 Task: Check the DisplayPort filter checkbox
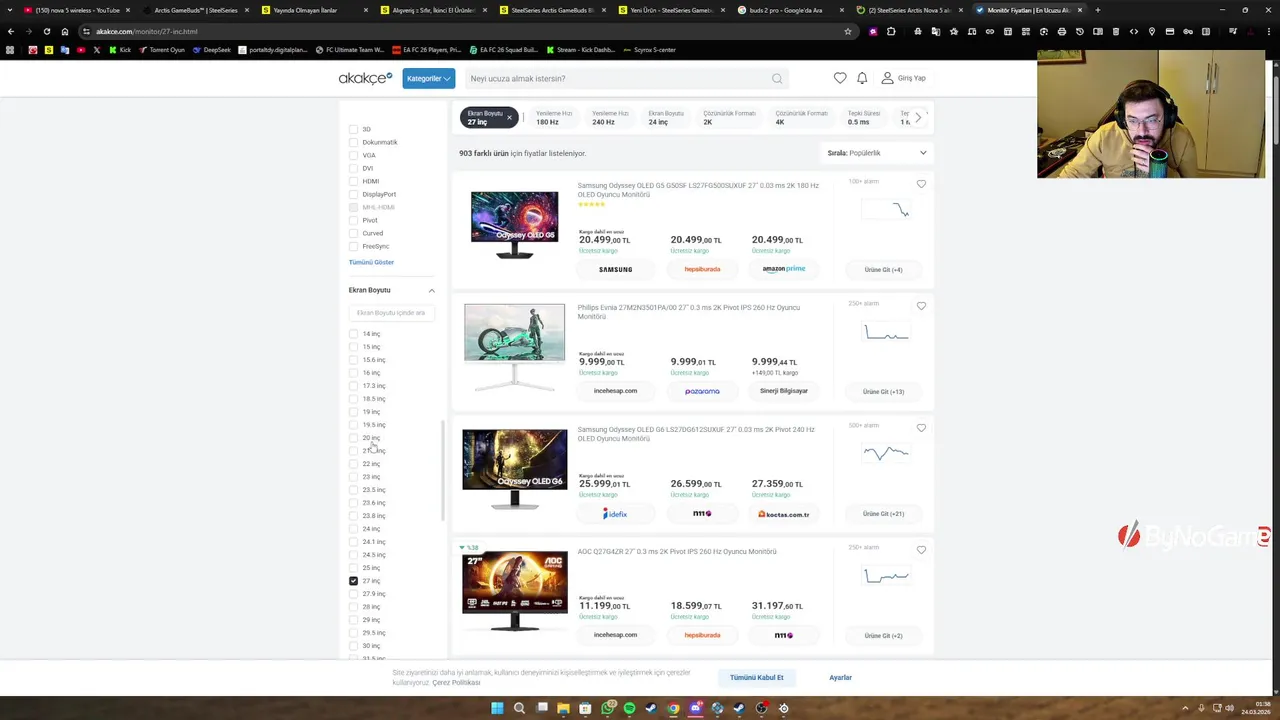pyautogui.click(x=353, y=194)
